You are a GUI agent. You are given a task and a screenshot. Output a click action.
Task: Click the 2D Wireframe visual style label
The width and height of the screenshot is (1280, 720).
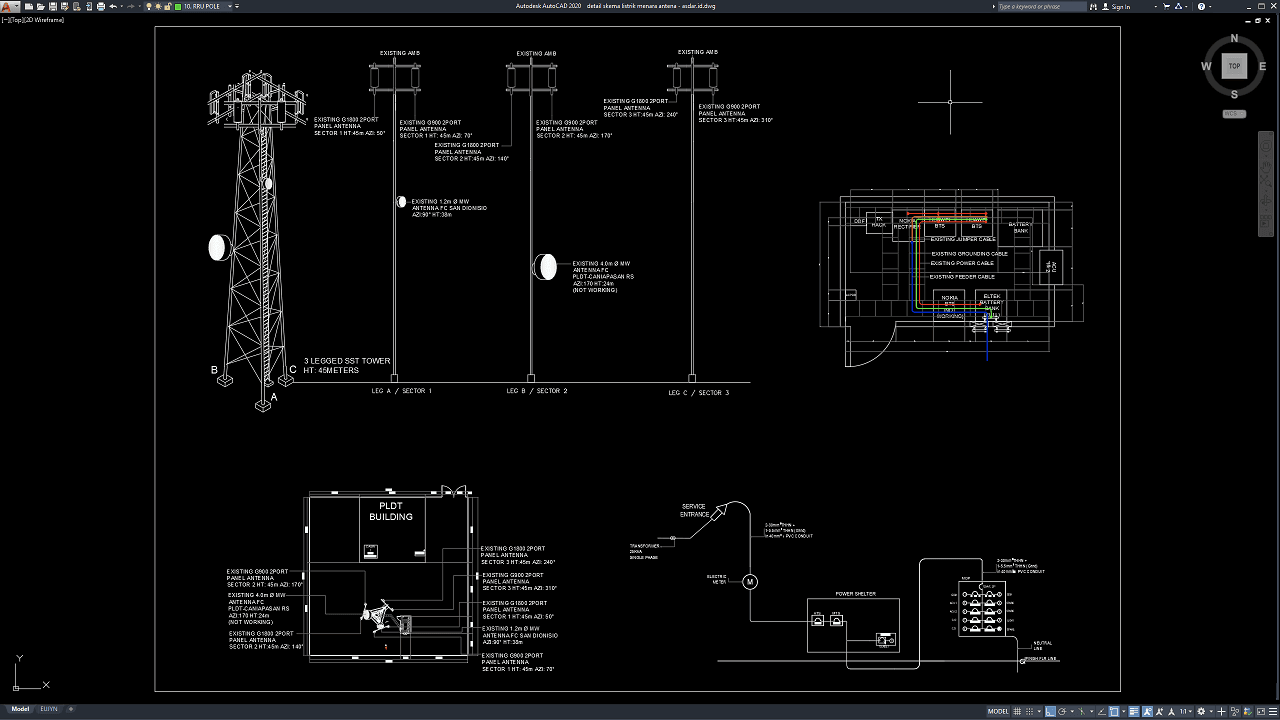[x=47, y=19]
